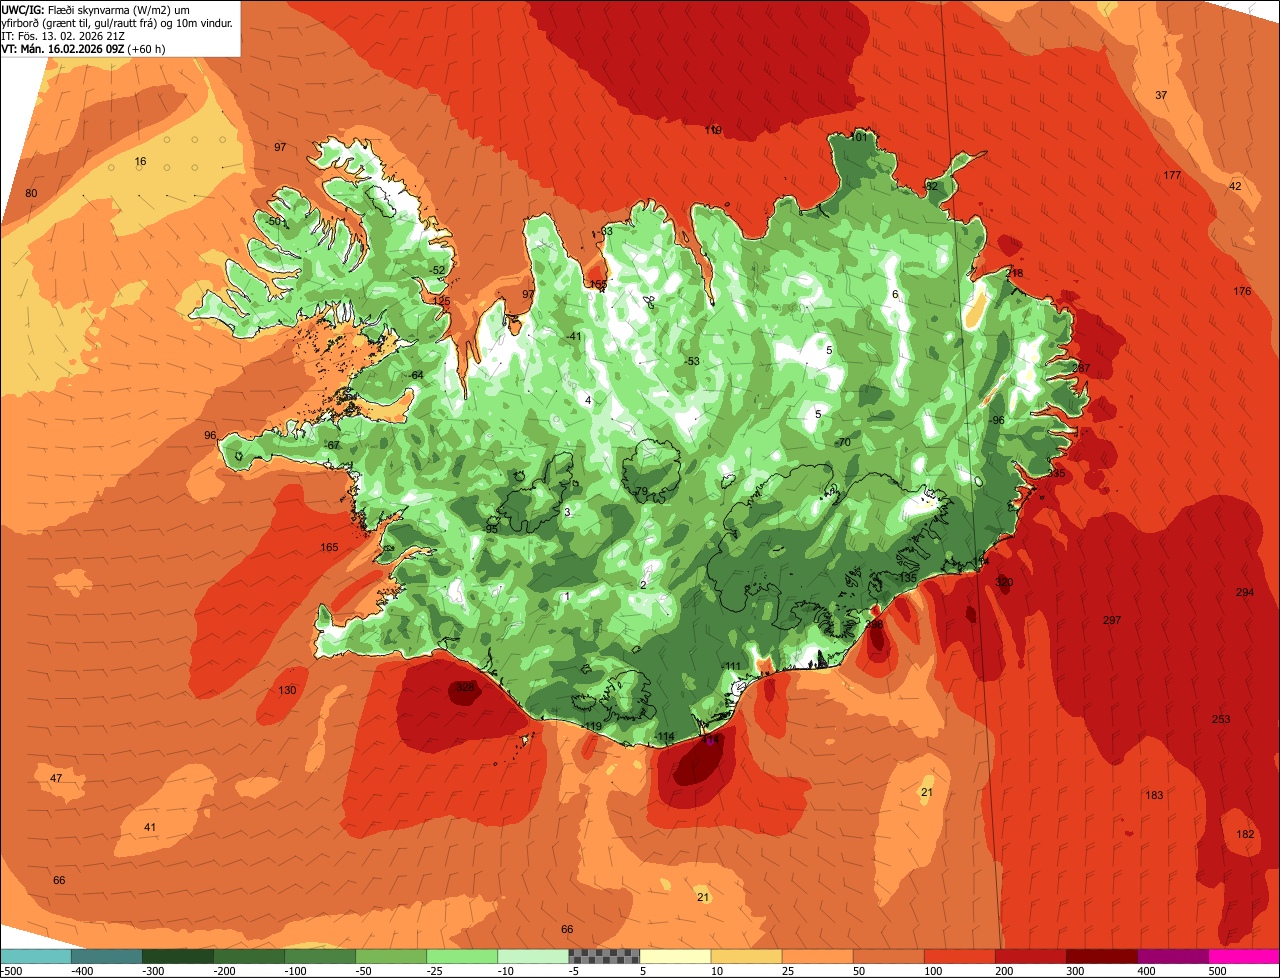The width and height of the screenshot is (1280, 978).
Task: Click the map value '6' in northeast Iceland
Action: tap(895, 294)
